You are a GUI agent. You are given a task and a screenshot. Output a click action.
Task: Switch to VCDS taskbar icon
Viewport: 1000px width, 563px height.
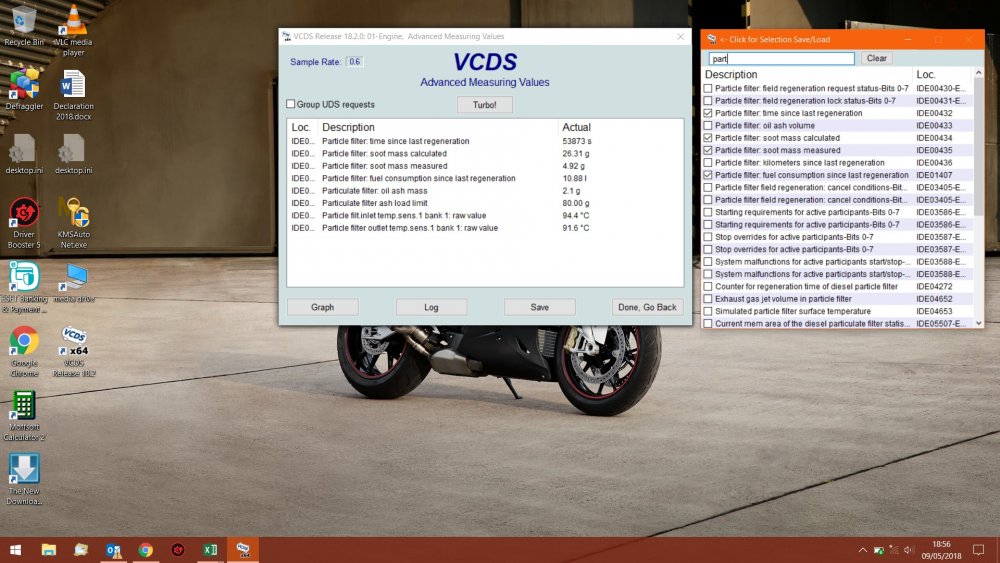(x=243, y=550)
